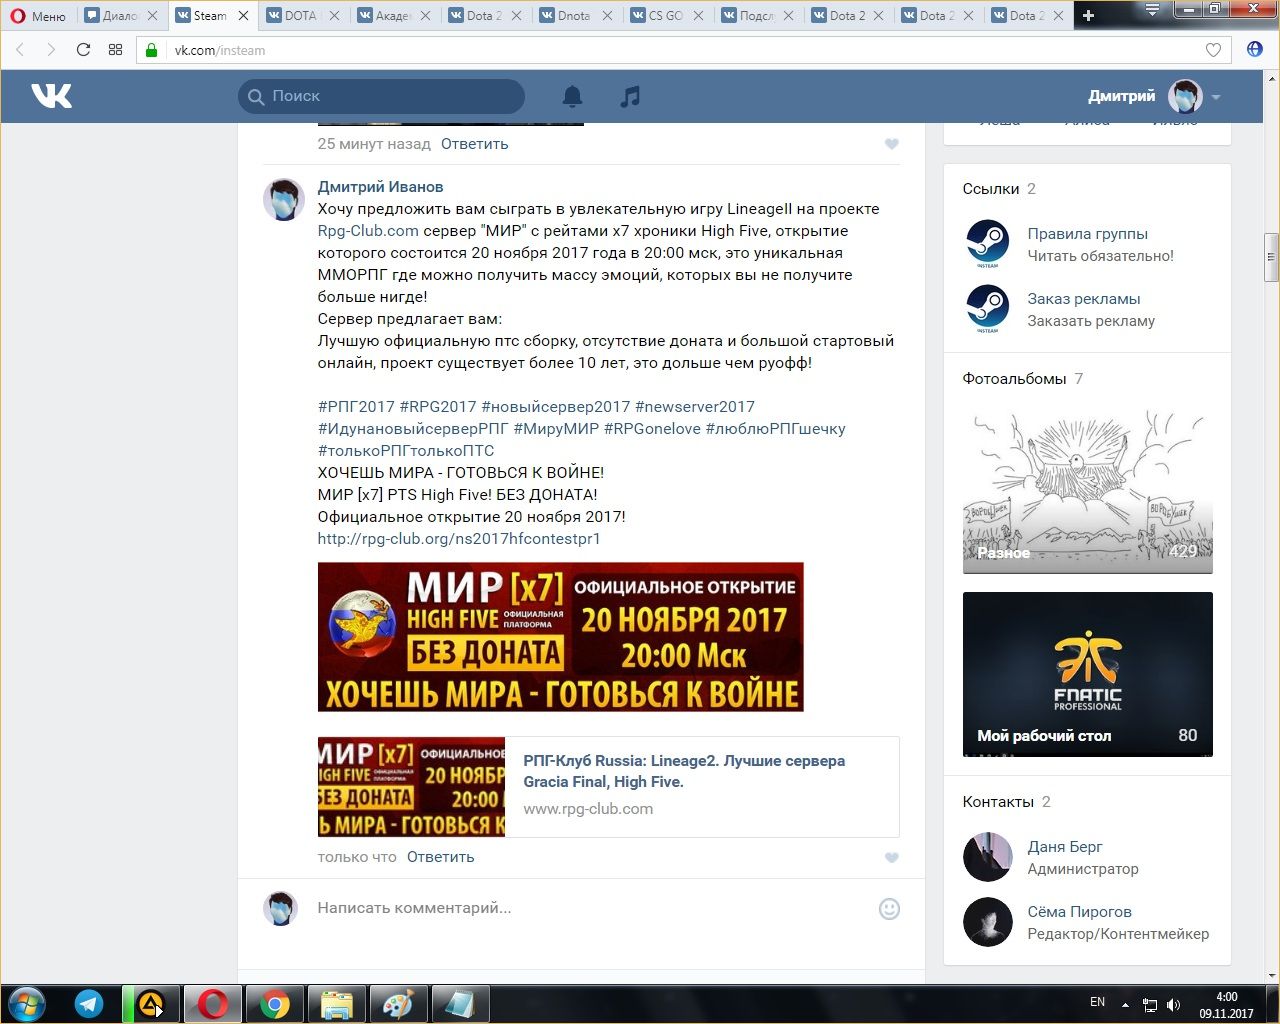Viewport: 1280px width, 1024px height.
Task: Click Дмитрий Иванов's comment avatar
Action: point(283,200)
